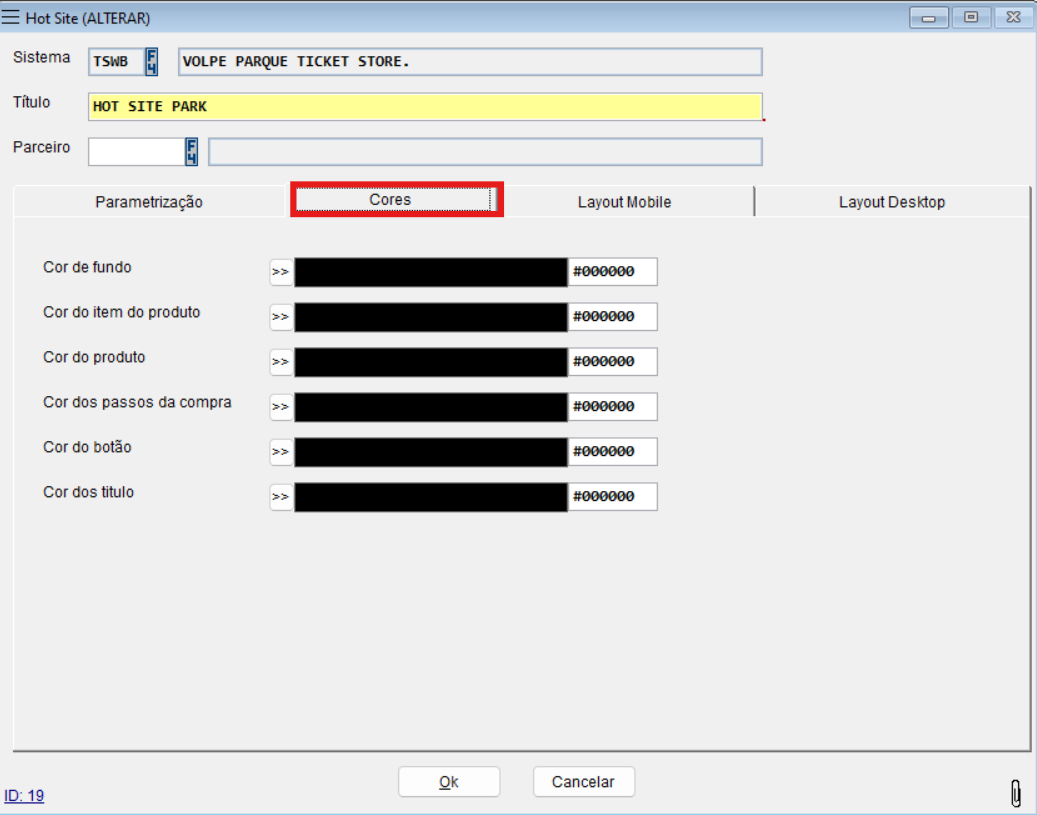Screen dimensions: 1037x815
Task: Click the >> button for Cor dos passos da compra
Action: pyautogui.click(x=281, y=407)
